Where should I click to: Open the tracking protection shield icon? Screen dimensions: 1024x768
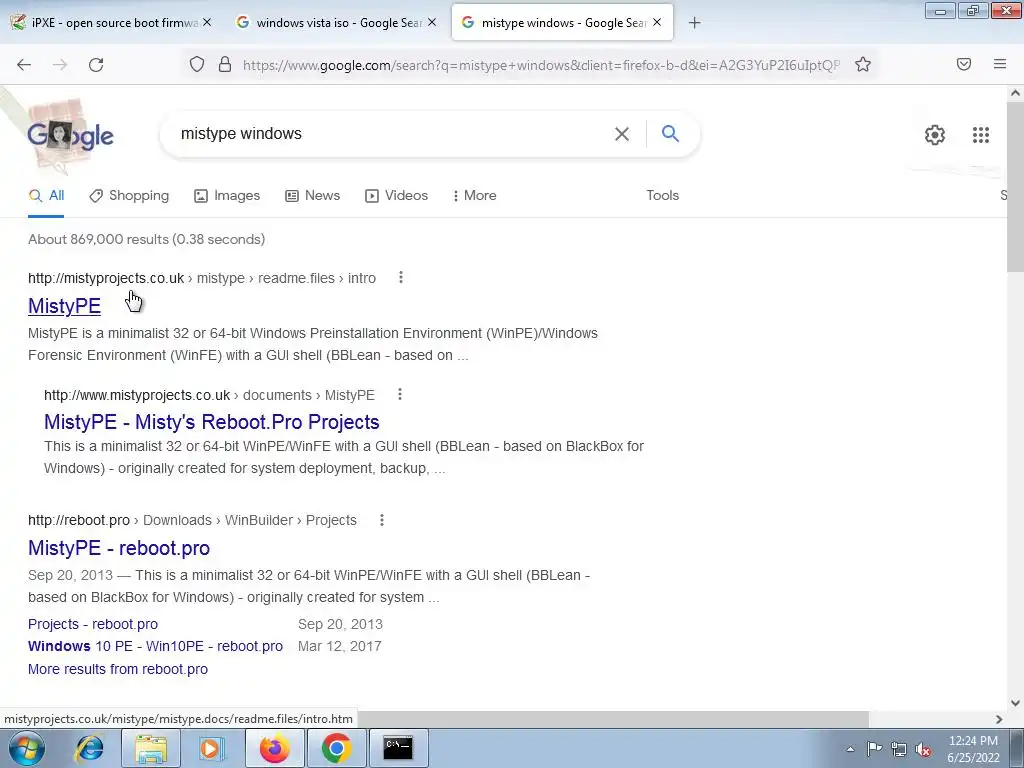coord(197,65)
